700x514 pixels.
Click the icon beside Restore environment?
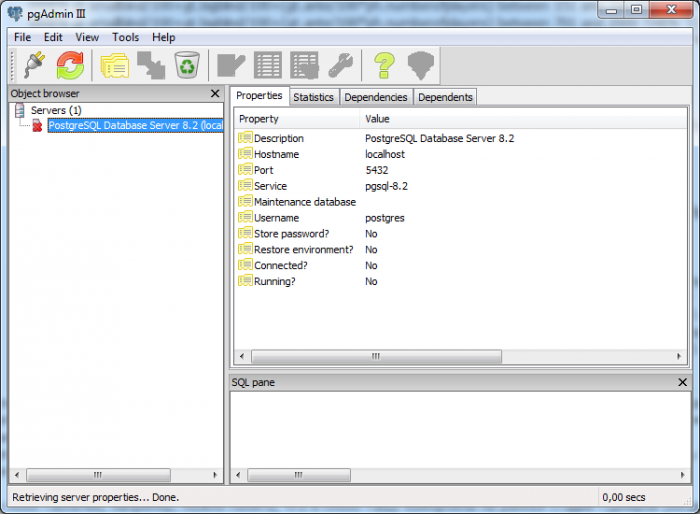(245, 249)
